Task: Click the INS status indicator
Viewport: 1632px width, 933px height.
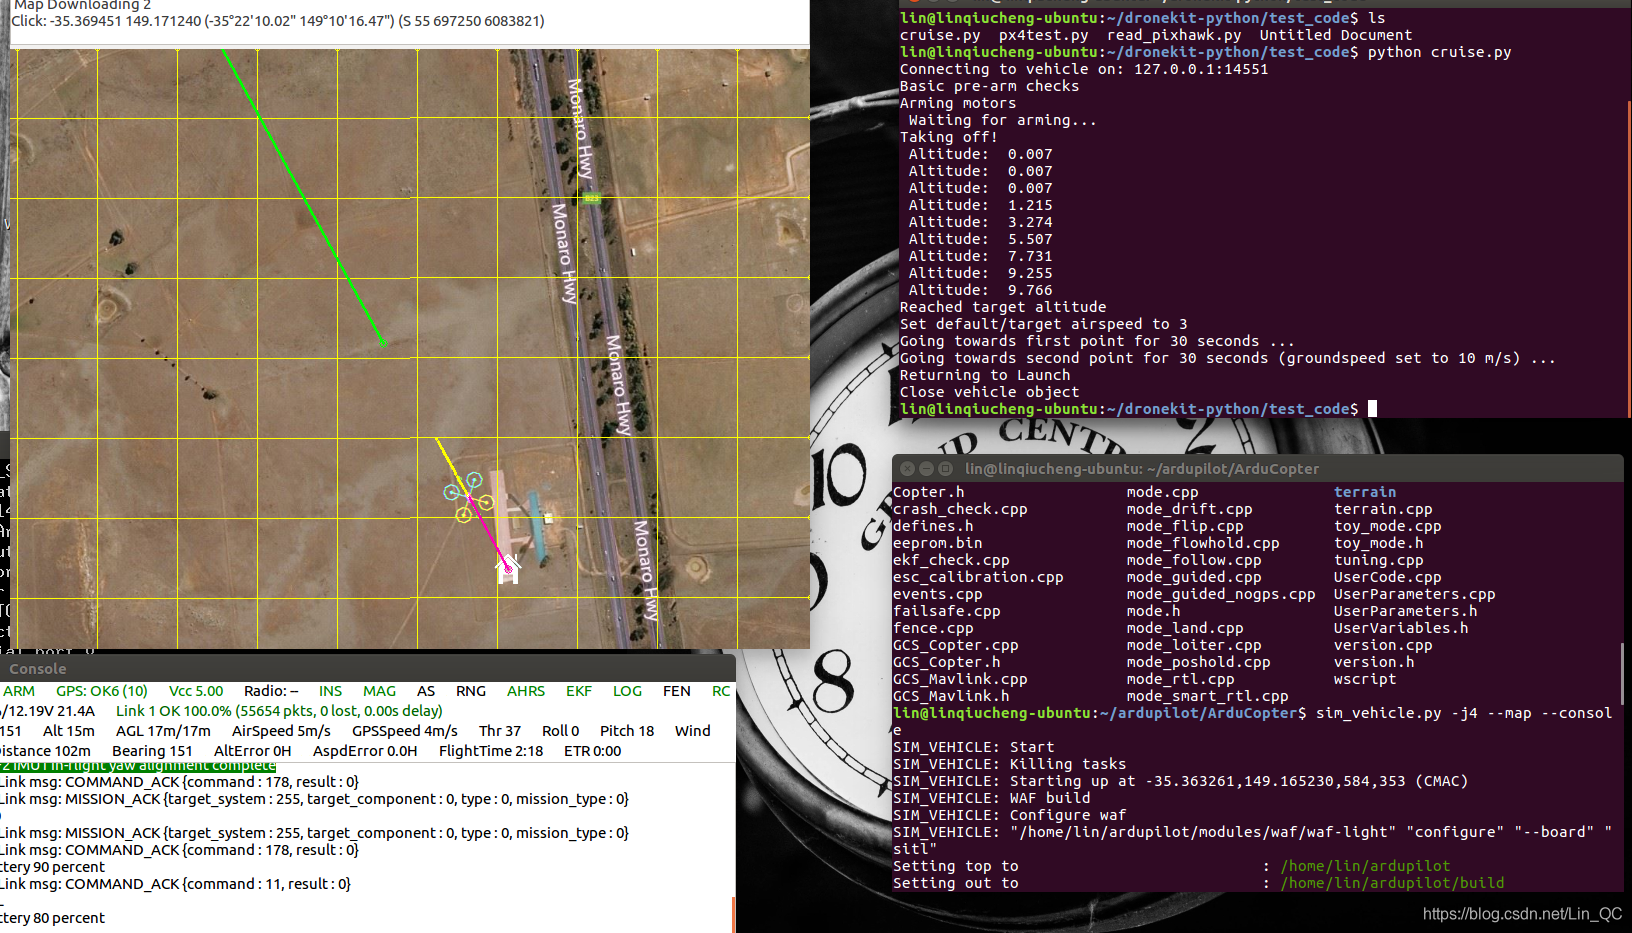Action: pos(330,691)
